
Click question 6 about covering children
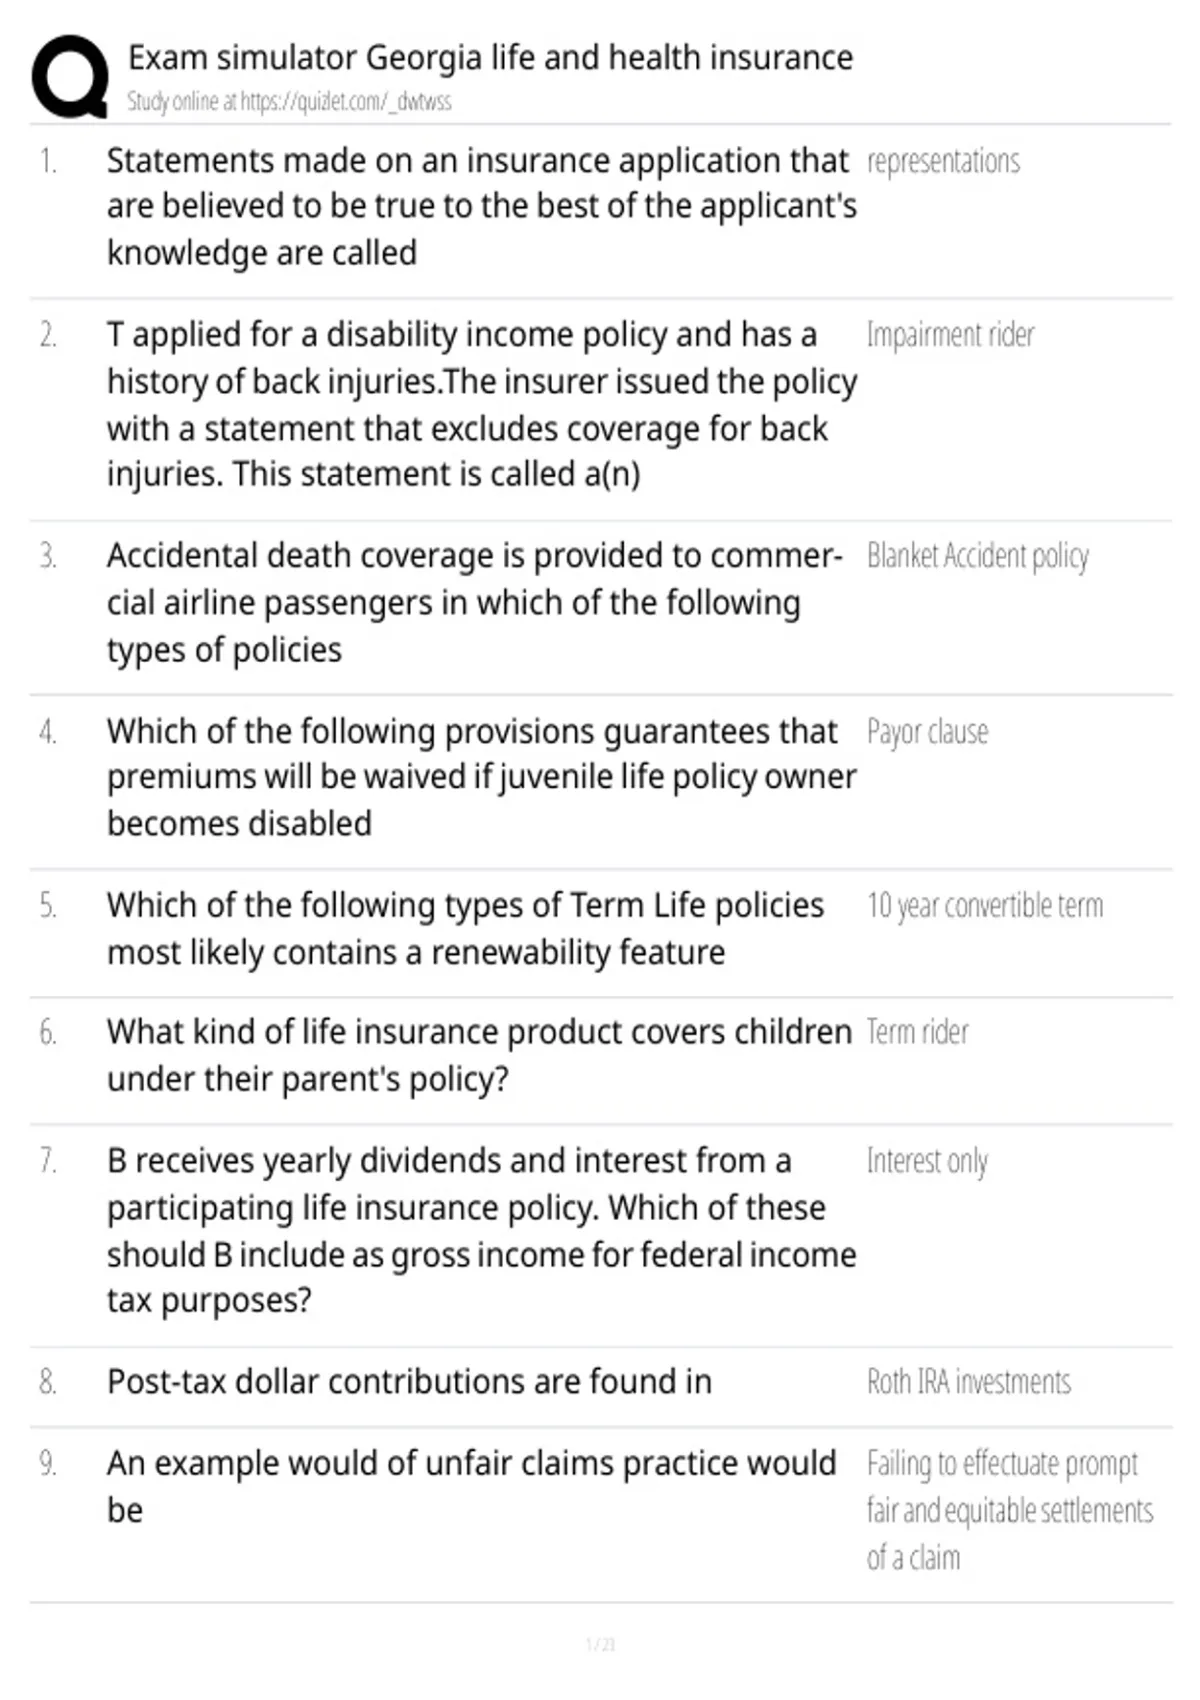click(x=480, y=1055)
